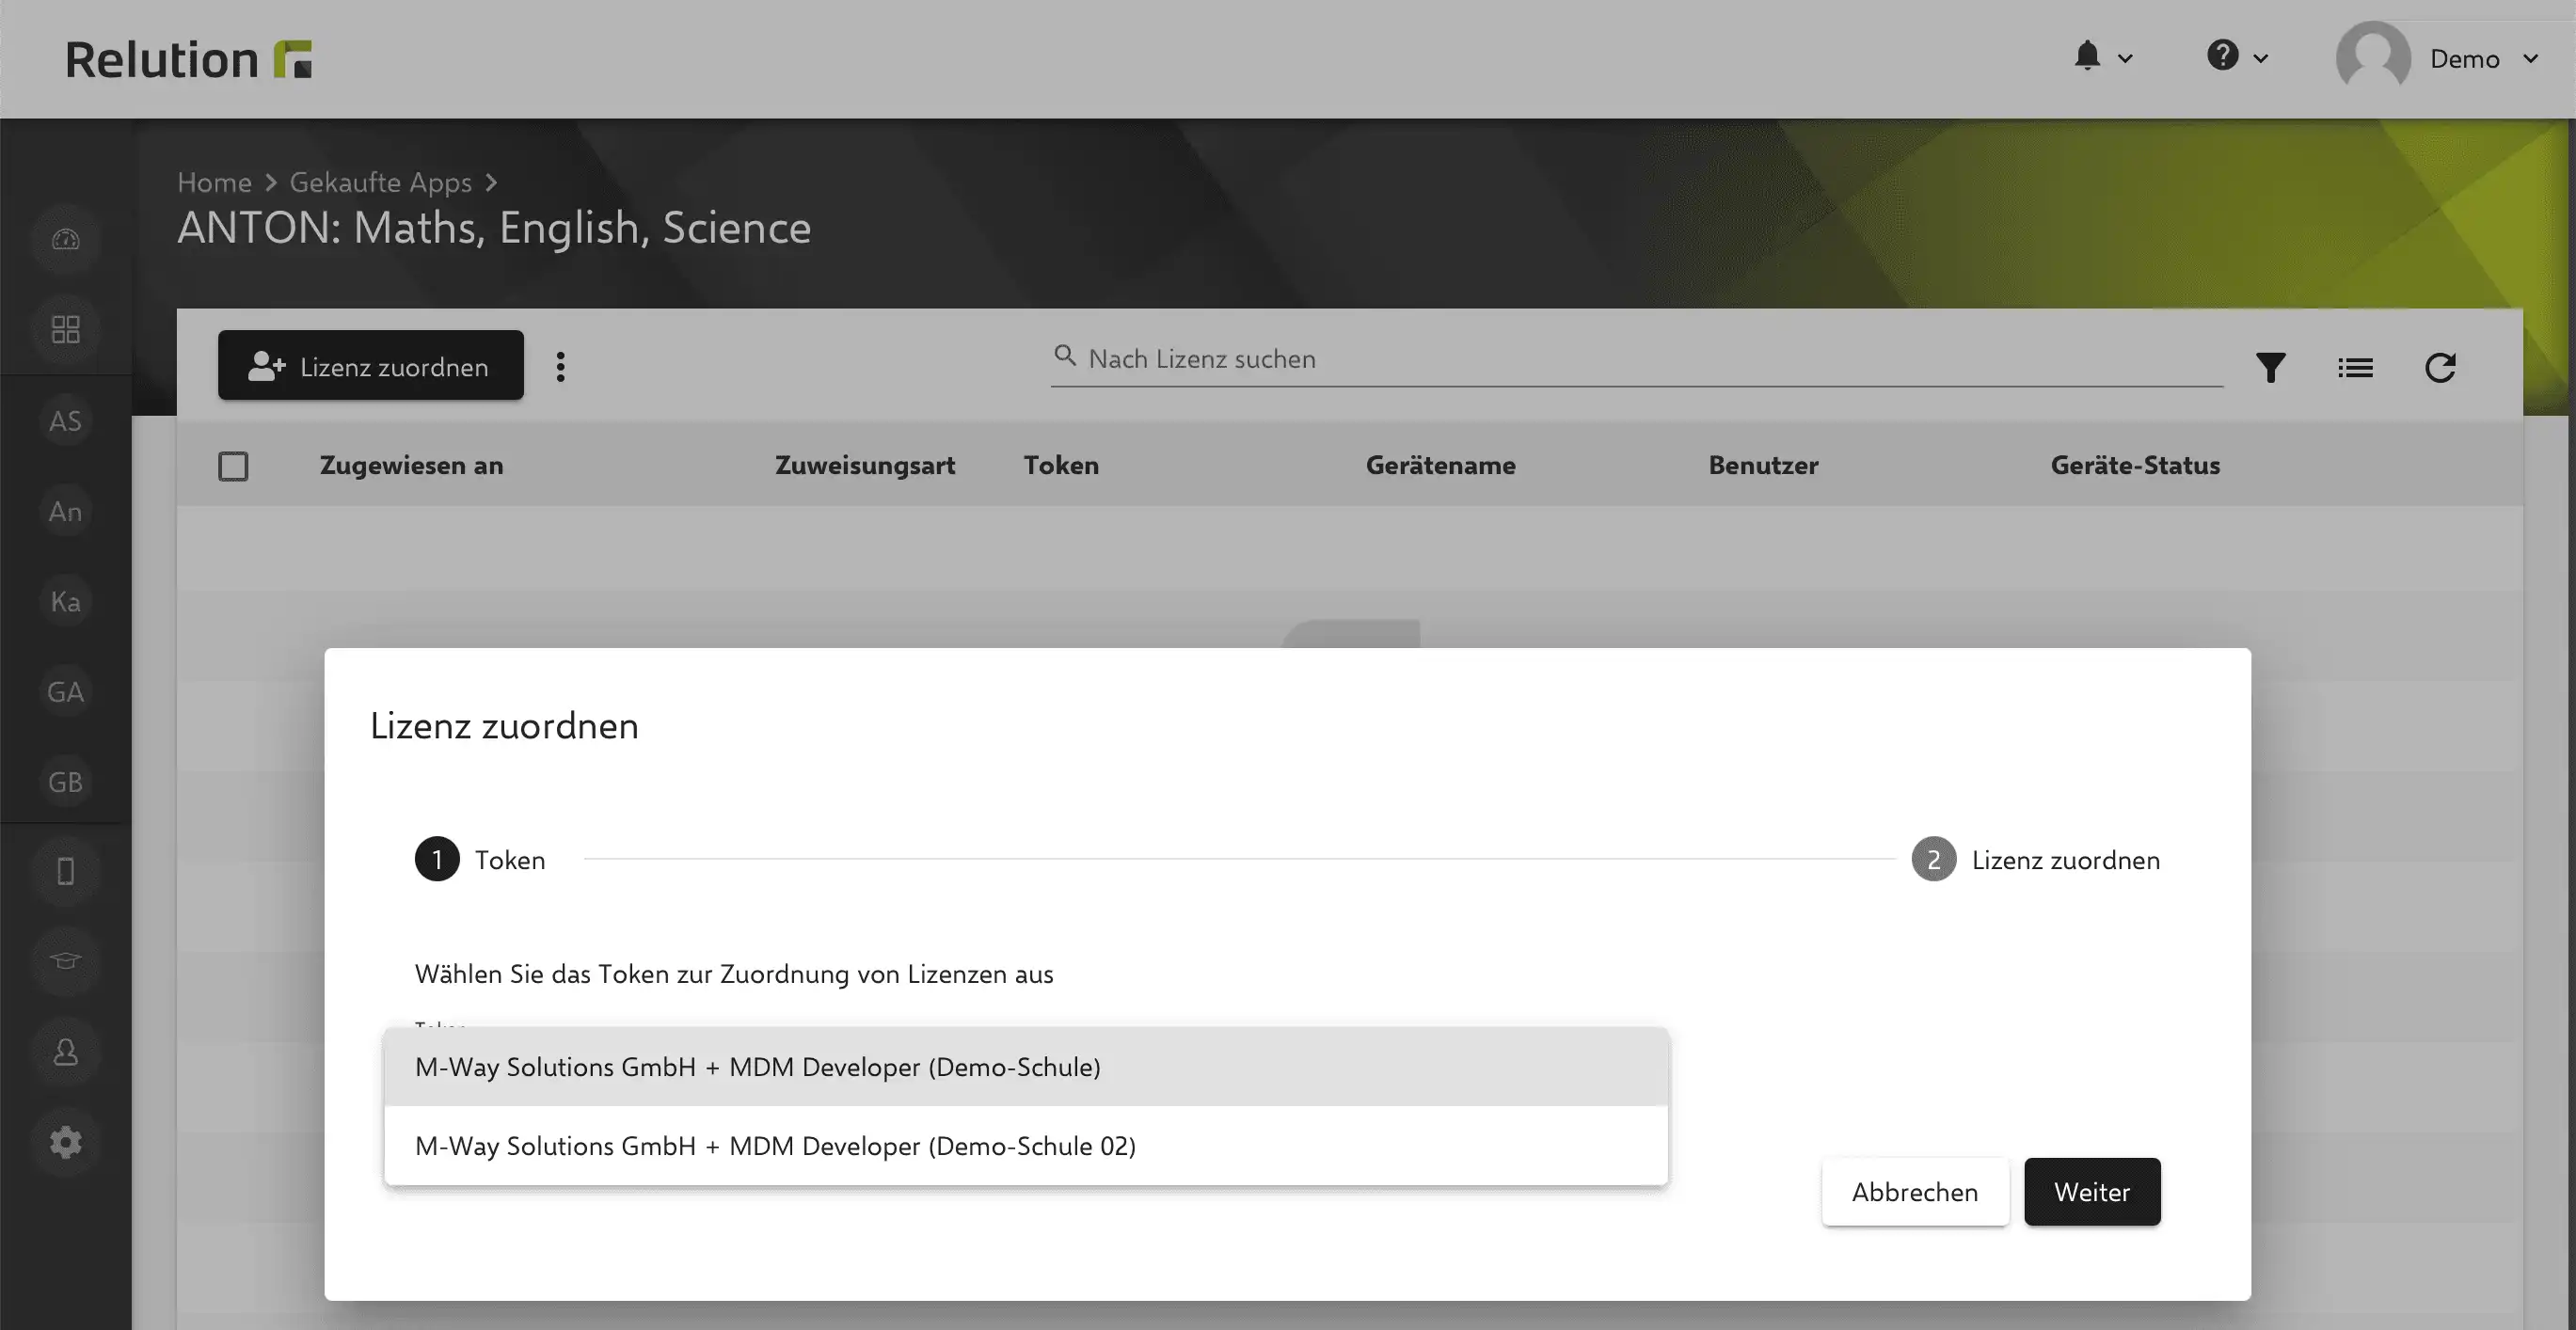The height and width of the screenshot is (1330, 2576).
Task: Open the devices phone icon in sidebar
Action: click(66, 871)
